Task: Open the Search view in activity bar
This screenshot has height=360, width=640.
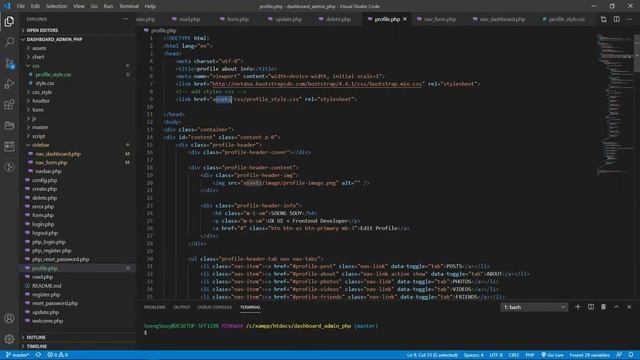Action: [x=9, y=42]
